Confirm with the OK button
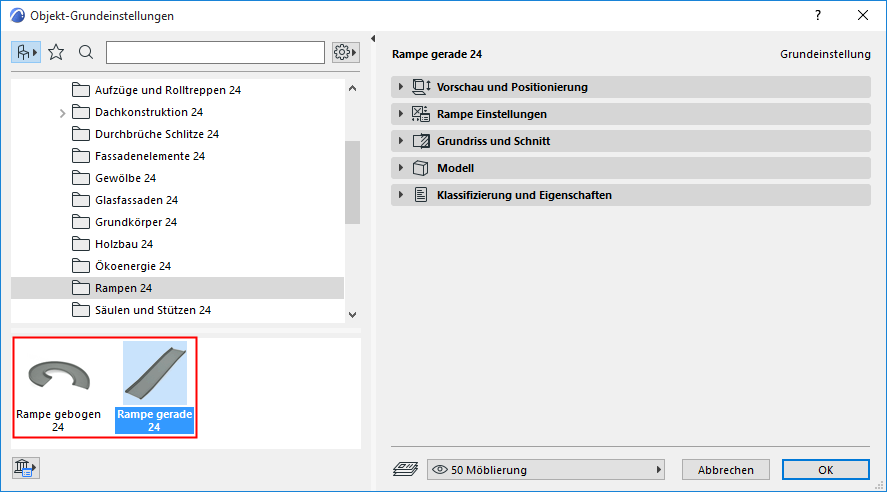Viewport: 887px width, 492px height. tap(825, 469)
